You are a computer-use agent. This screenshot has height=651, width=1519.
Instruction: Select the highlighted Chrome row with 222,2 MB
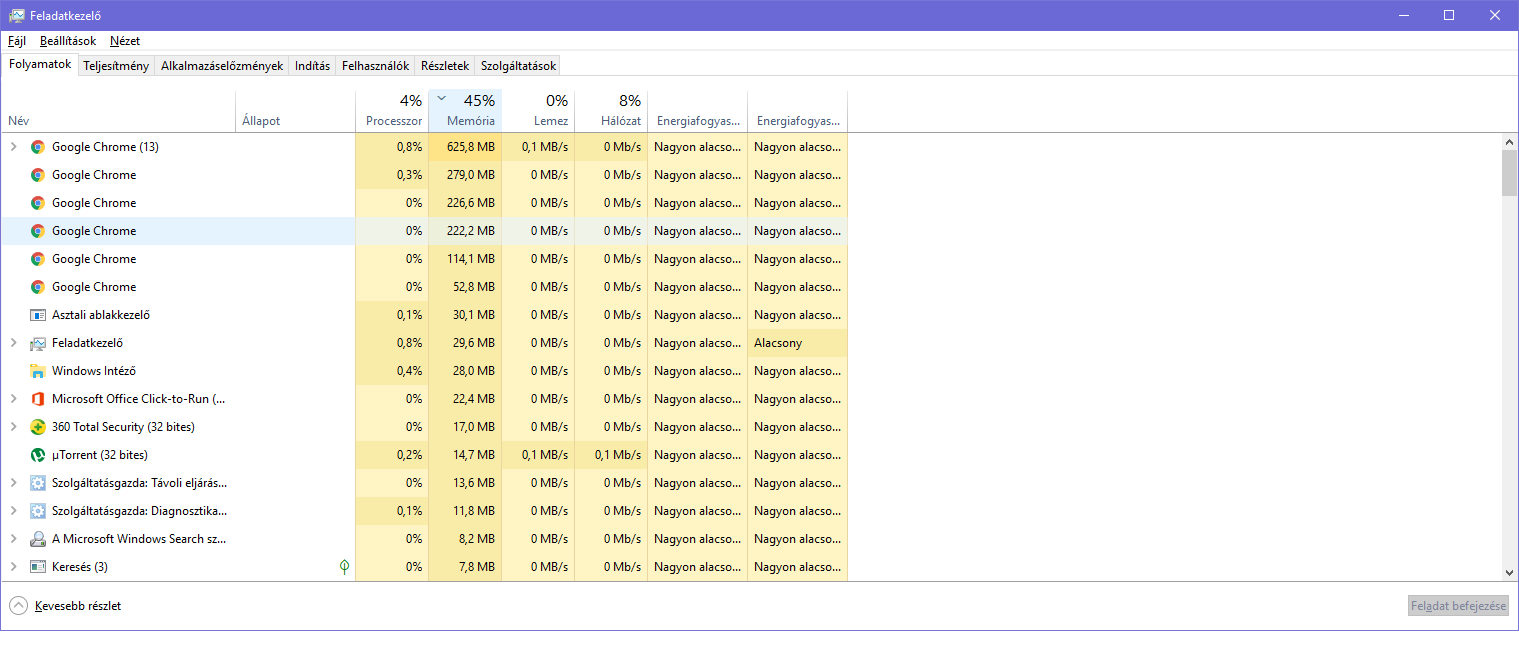tap(424, 231)
